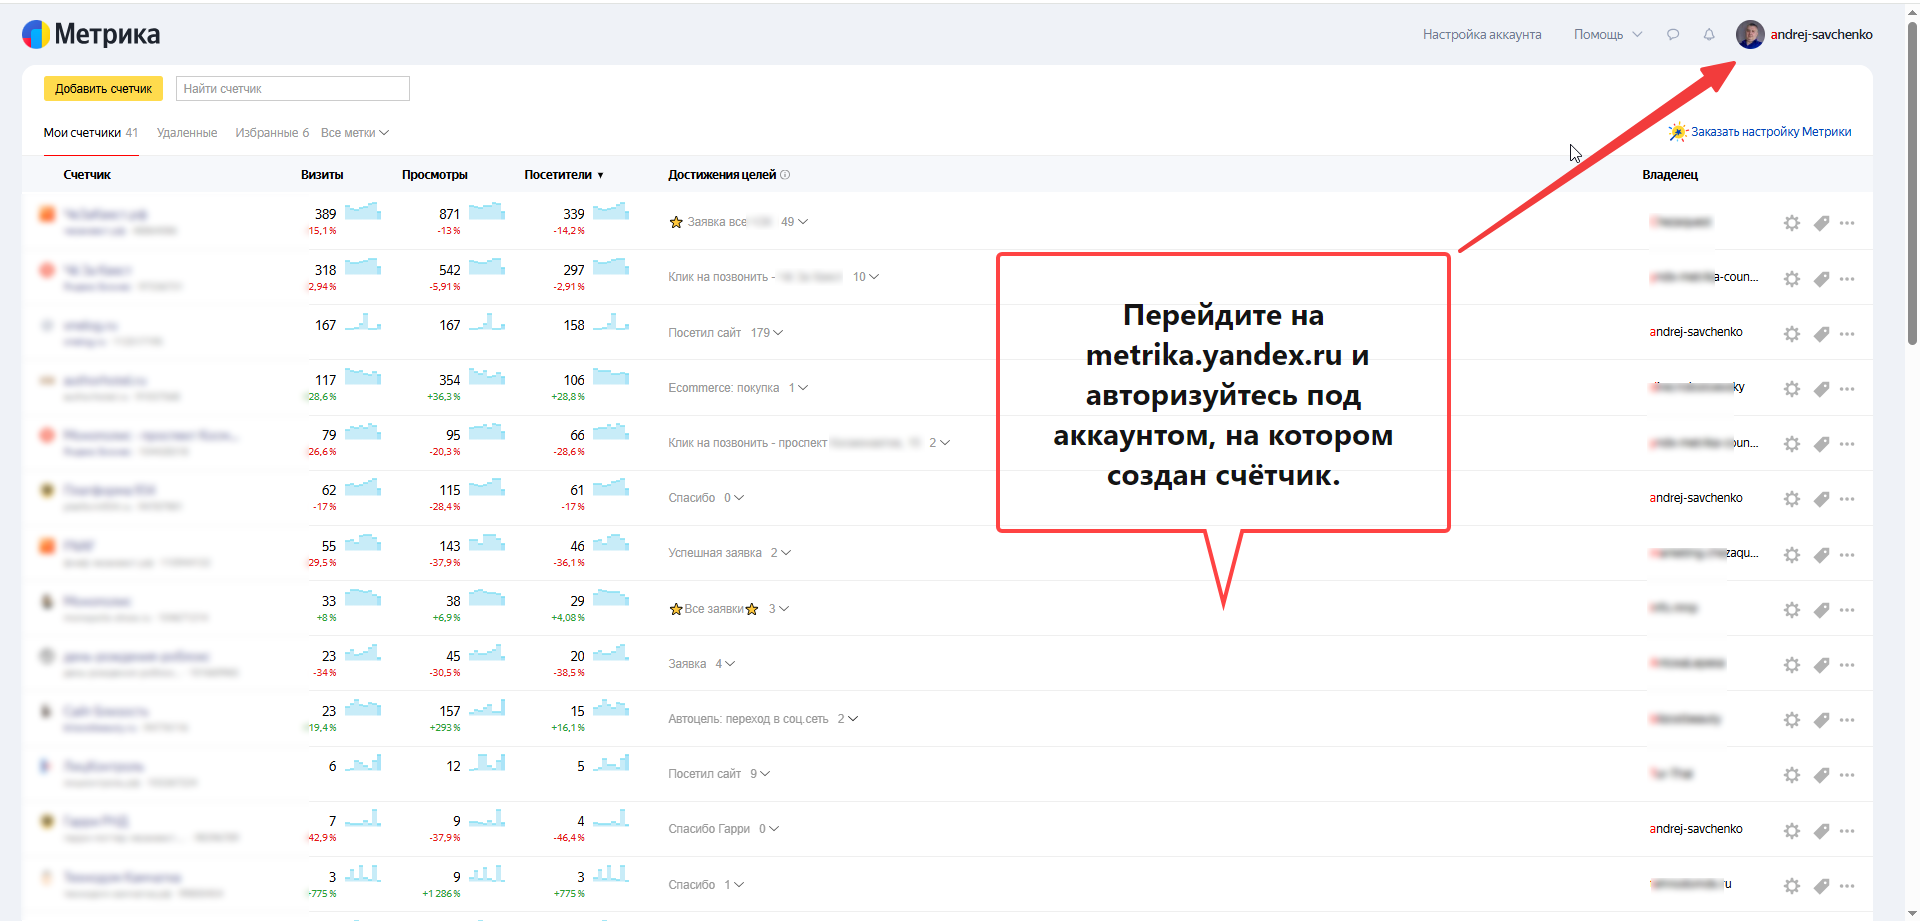The height and width of the screenshot is (921, 1920).
Task: Open the notifications bell icon
Action: [1709, 34]
